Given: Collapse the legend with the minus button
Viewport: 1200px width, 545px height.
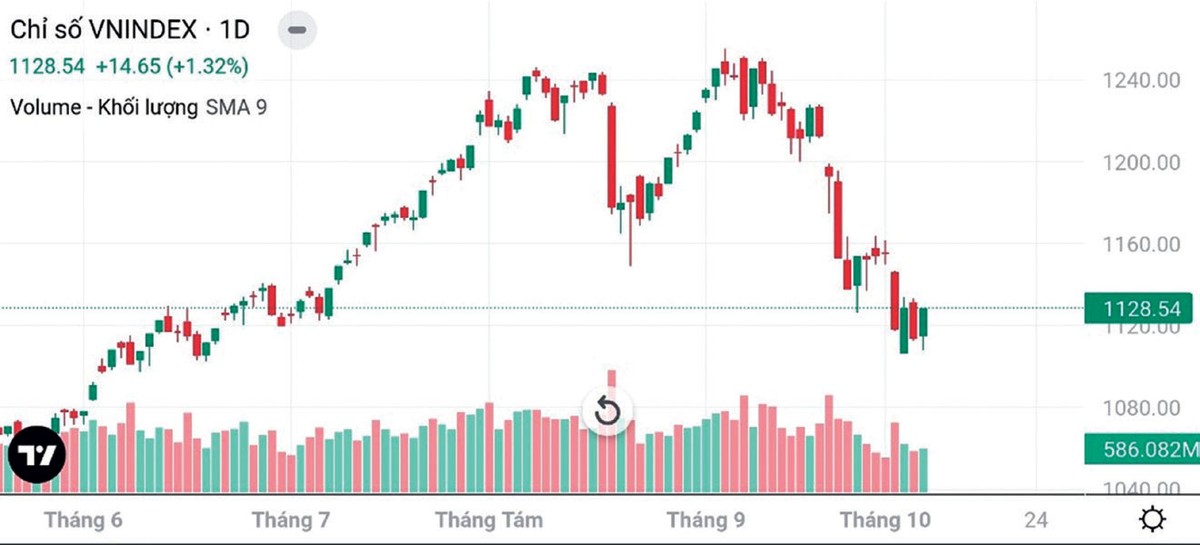Looking at the screenshot, I should click(296, 30).
